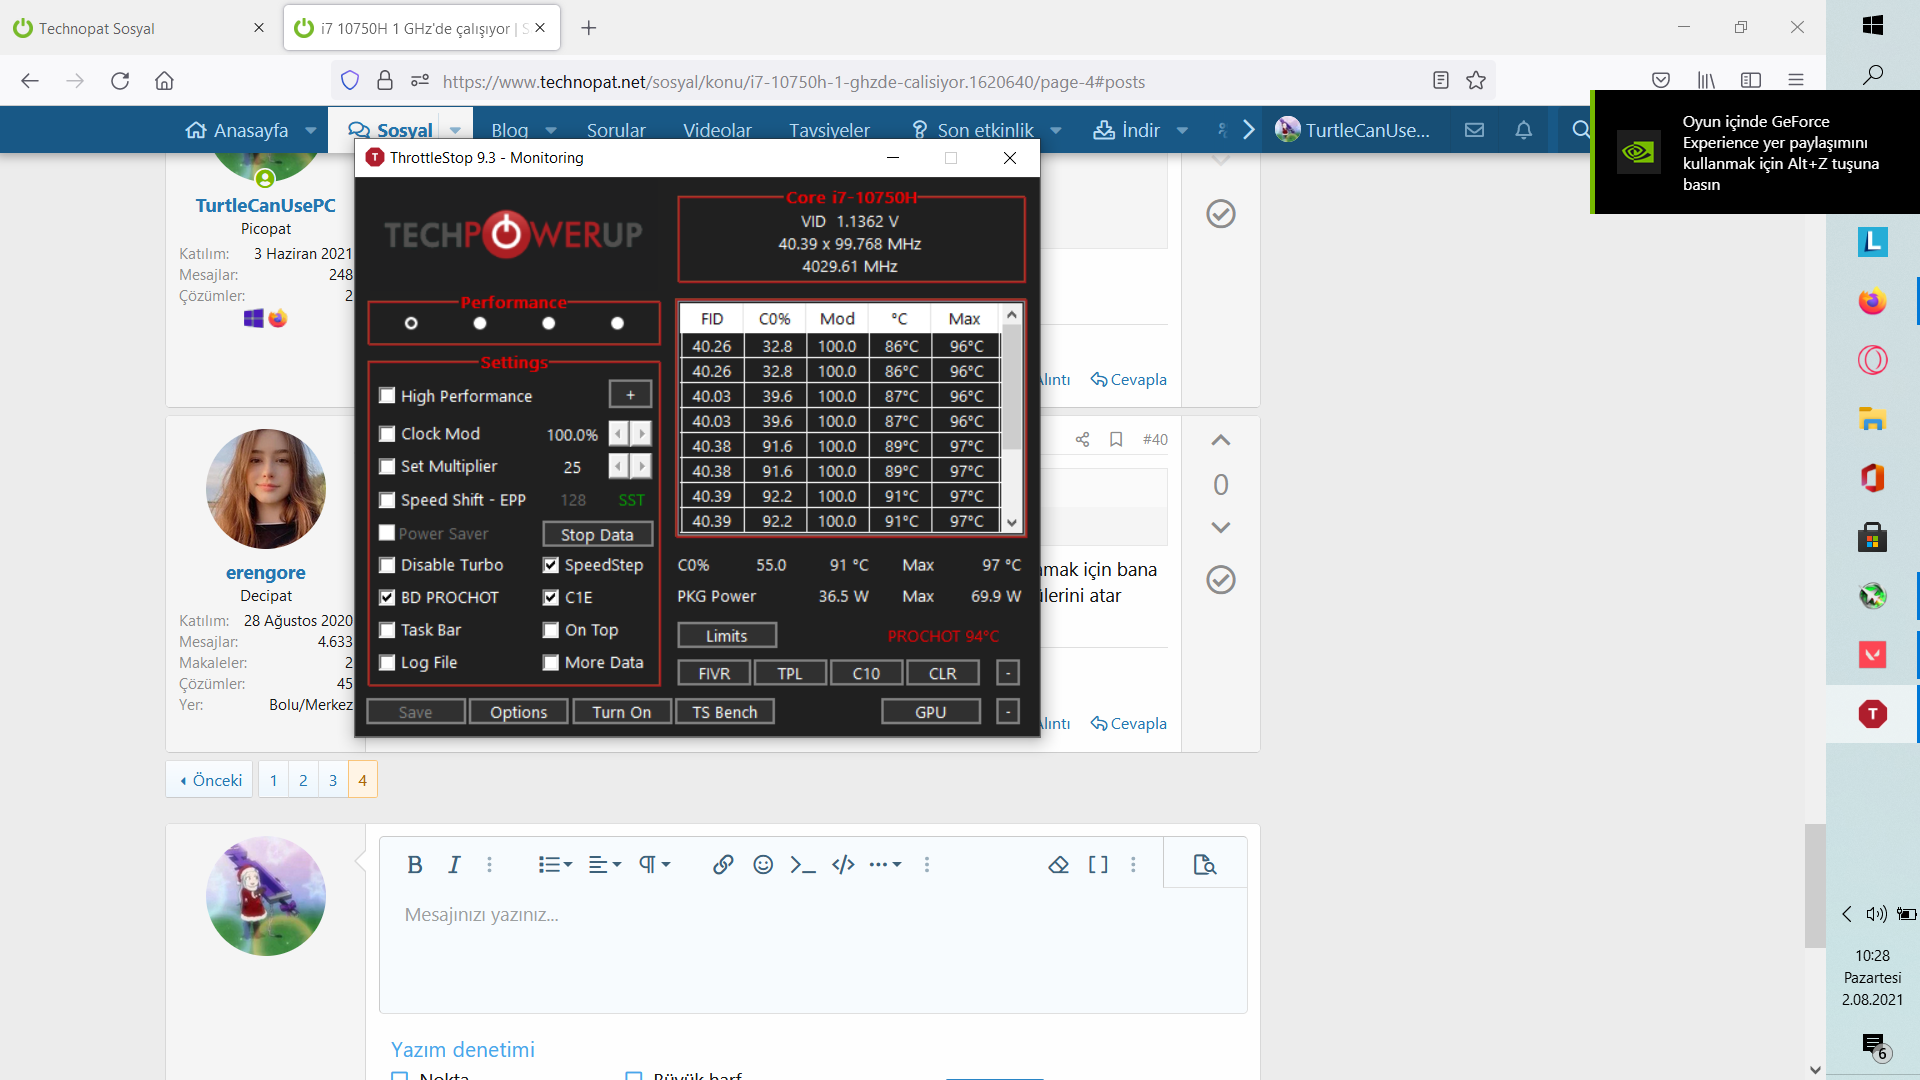Toggle the Disable Turbo checkbox
1920x1080 pixels.
[387, 565]
